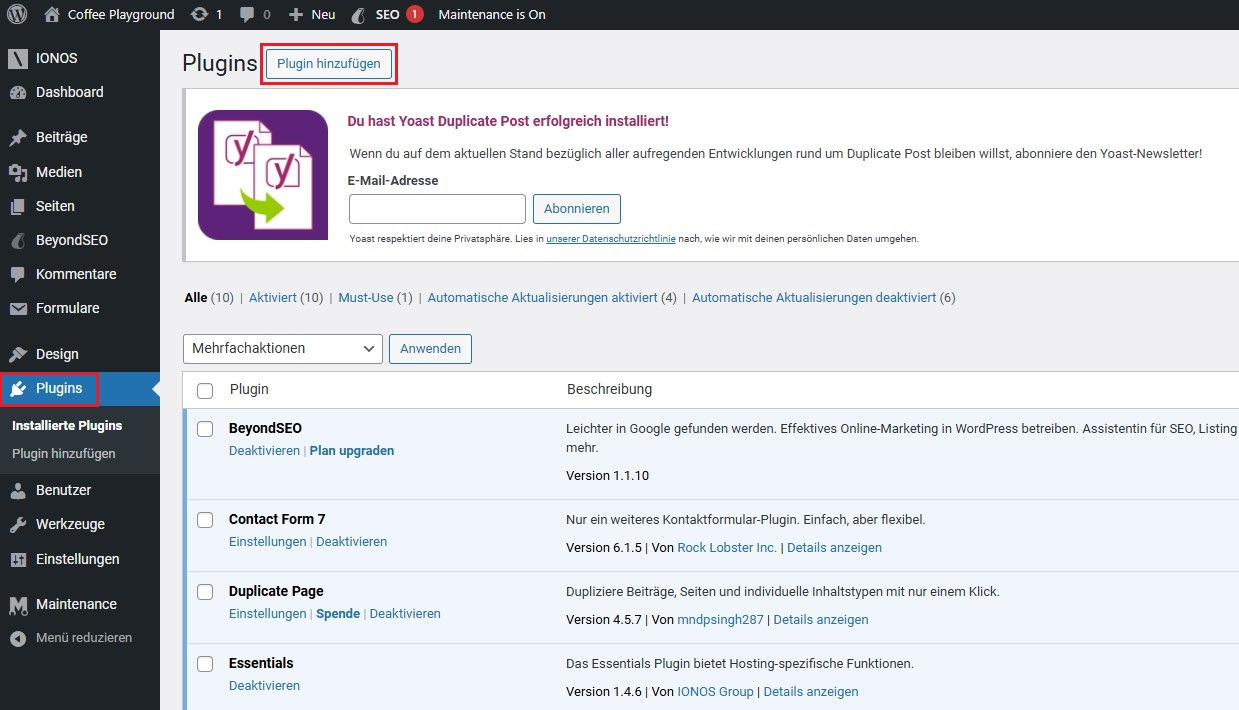Open unserer Datenschutzrichtlinie link

pyautogui.click(x=611, y=239)
